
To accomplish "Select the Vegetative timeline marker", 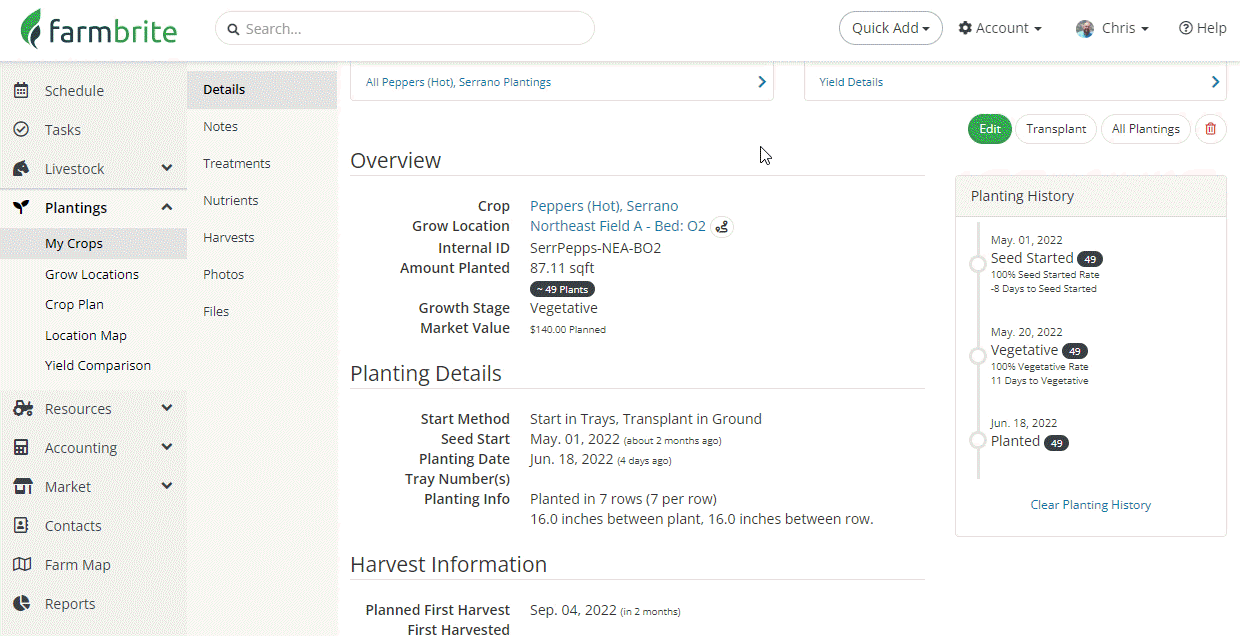I will 978,356.
